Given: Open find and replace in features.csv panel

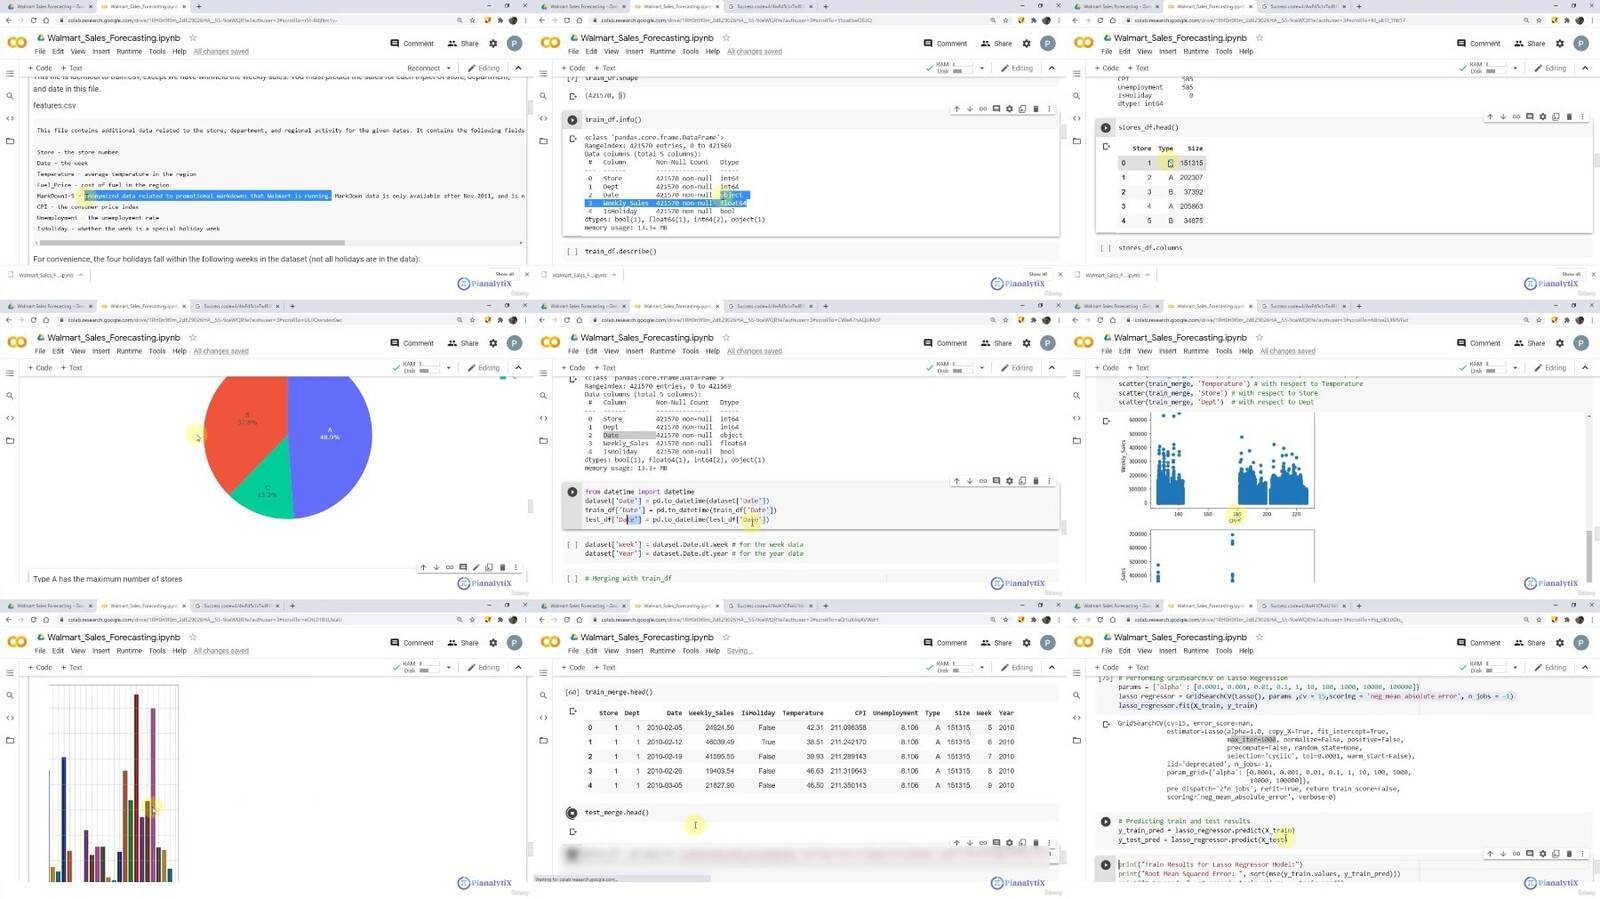Looking at the screenshot, I should [x=10, y=96].
